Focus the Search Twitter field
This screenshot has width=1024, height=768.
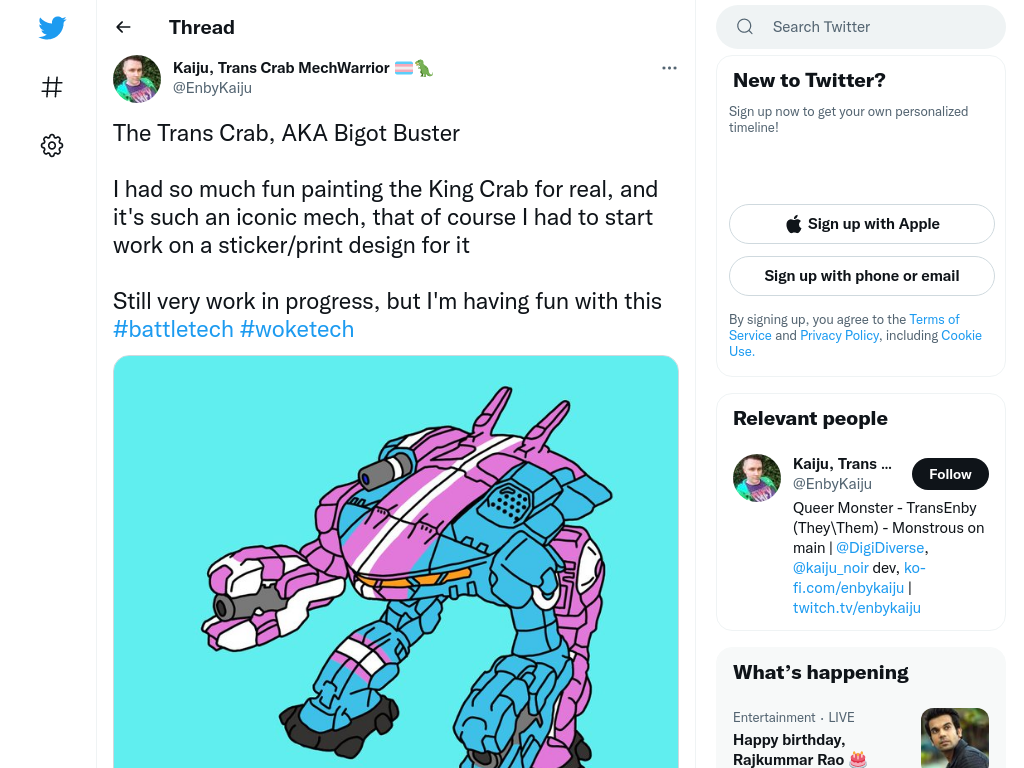point(861,27)
